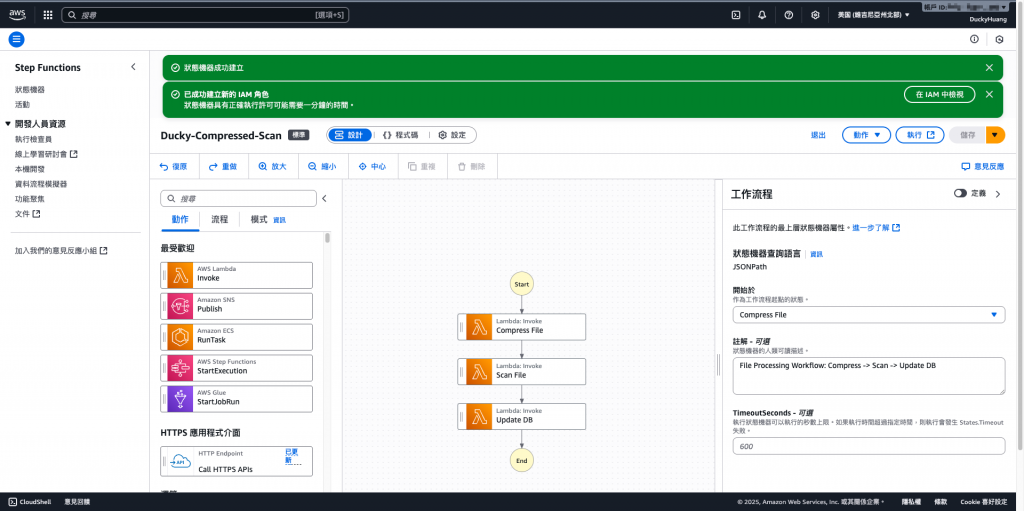Select the Amazon ECS RunTask action
The width and height of the screenshot is (1024, 511).
coord(236,337)
